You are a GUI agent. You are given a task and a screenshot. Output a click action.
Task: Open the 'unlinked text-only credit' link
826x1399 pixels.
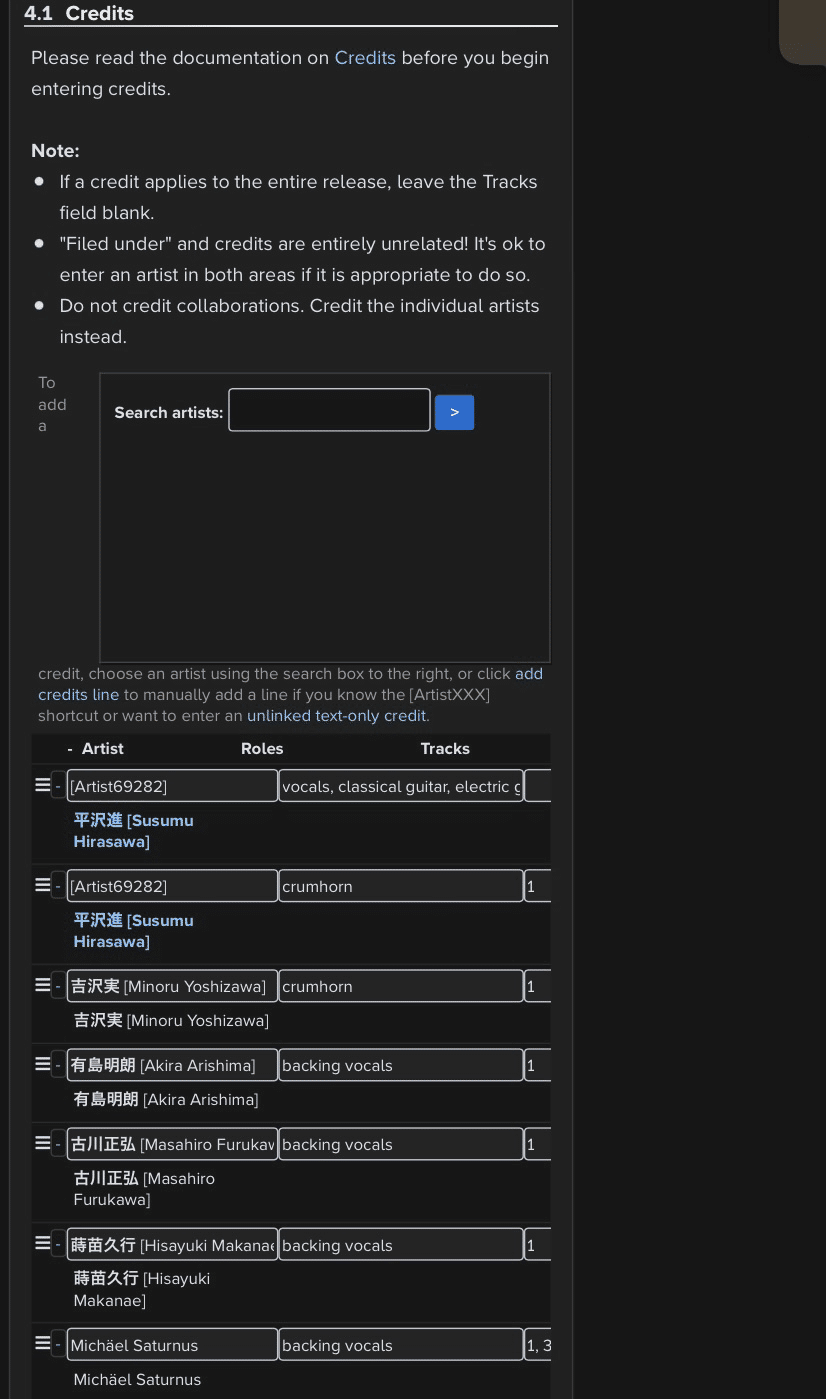337,716
